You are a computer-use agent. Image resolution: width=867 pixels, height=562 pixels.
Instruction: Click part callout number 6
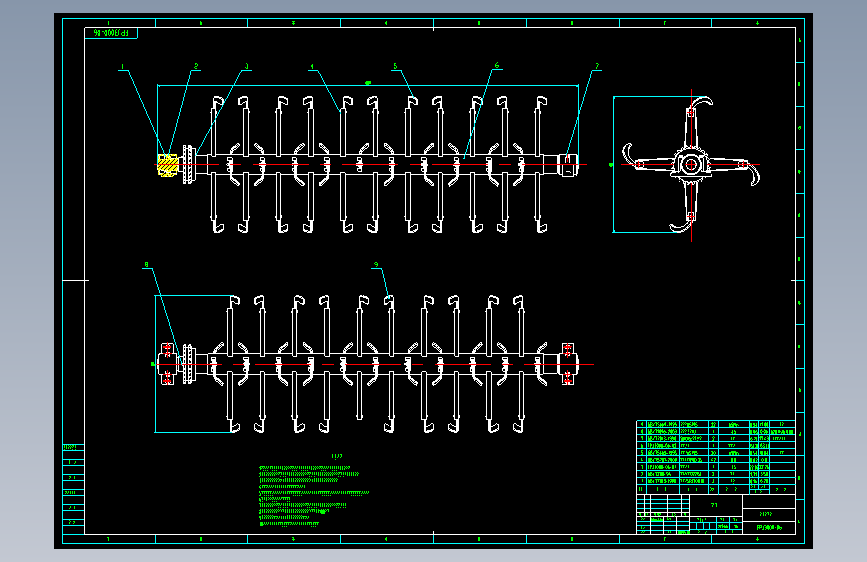tap(497, 65)
